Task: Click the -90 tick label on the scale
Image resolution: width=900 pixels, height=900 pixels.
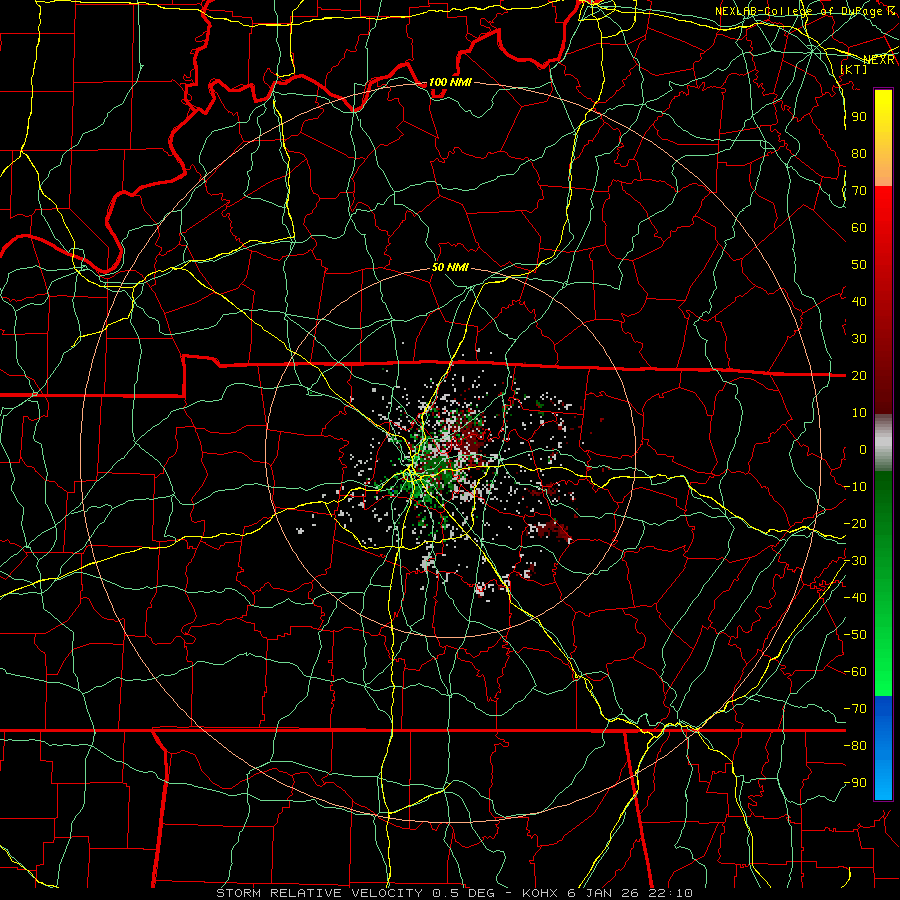Action: (x=856, y=783)
